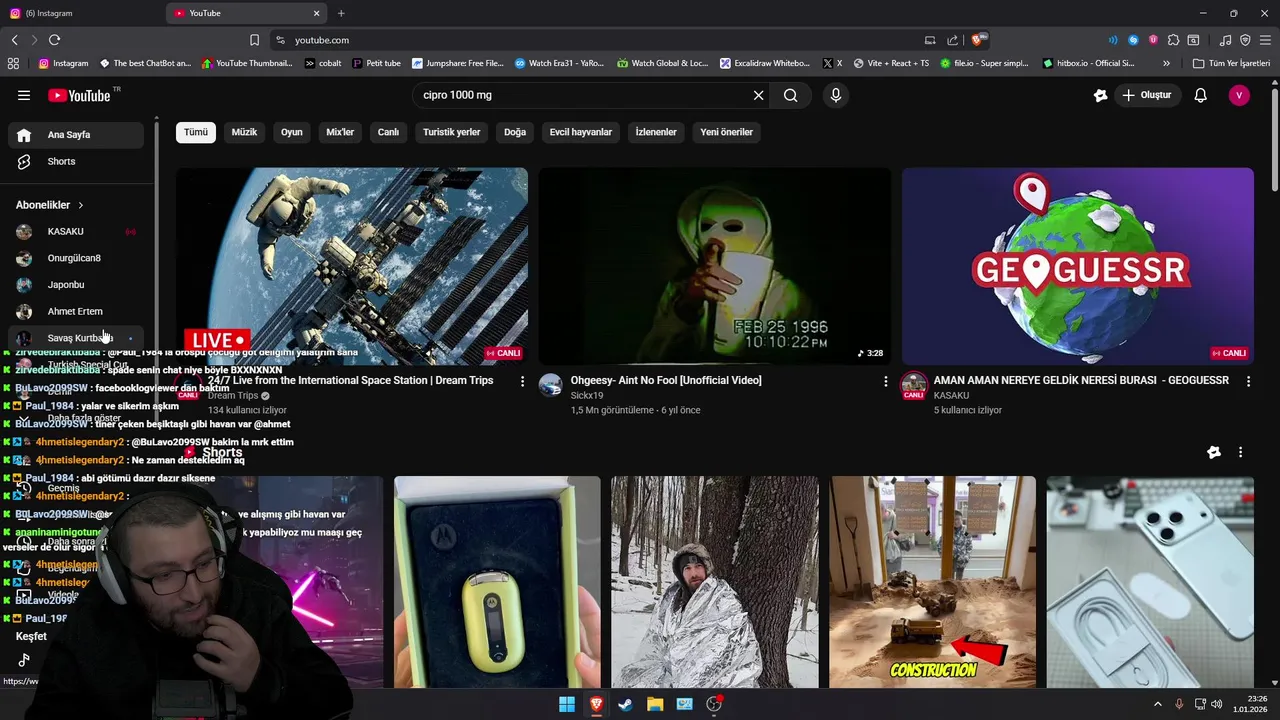The height and width of the screenshot is (720, 1280).
Task: Open the yellow Motorola phone Short
Action: (x=497, y=582)
